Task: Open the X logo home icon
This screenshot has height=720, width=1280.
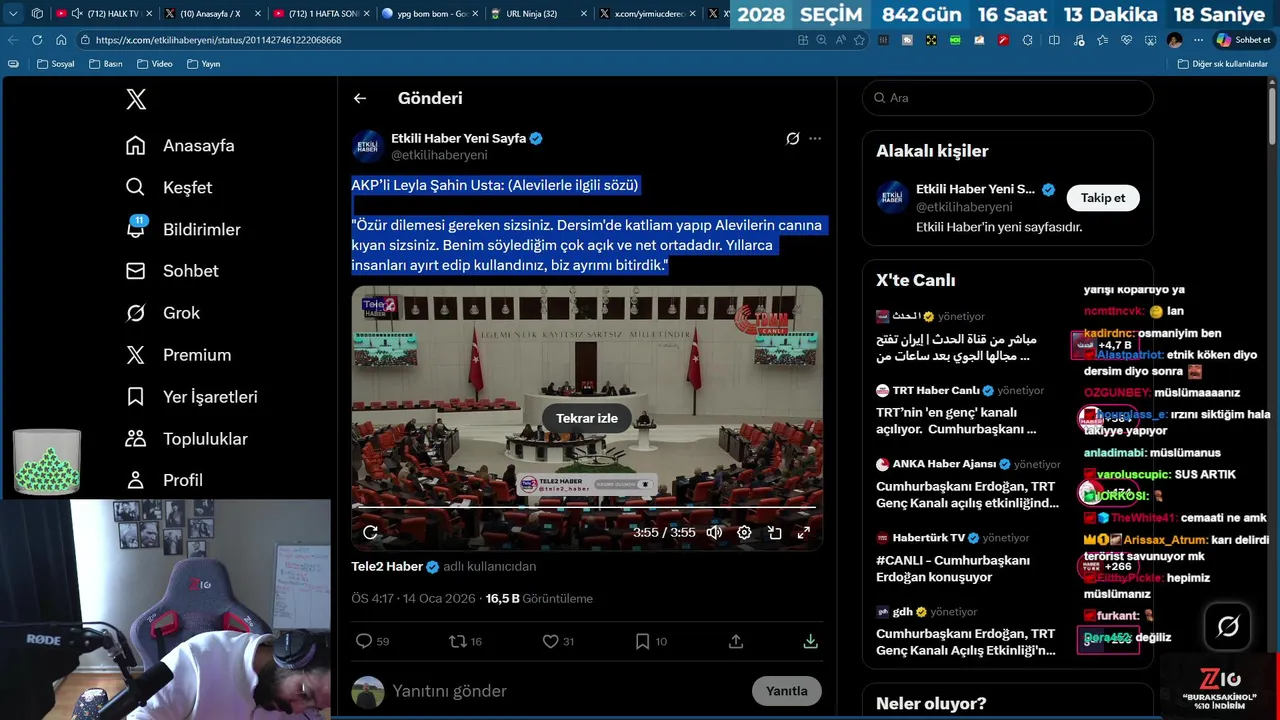Action: [x=136, y=99]
